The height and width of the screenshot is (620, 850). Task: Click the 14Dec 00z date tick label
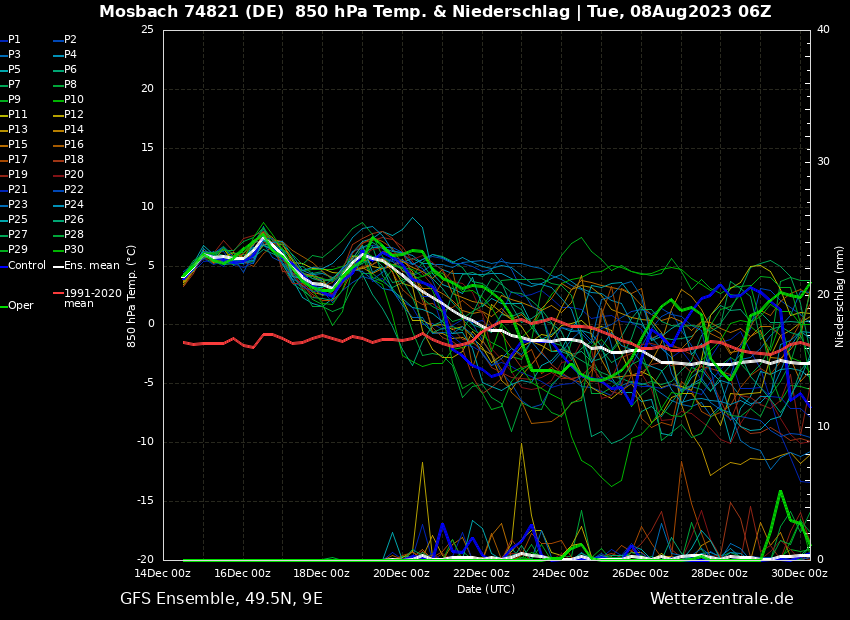[163, 574]
